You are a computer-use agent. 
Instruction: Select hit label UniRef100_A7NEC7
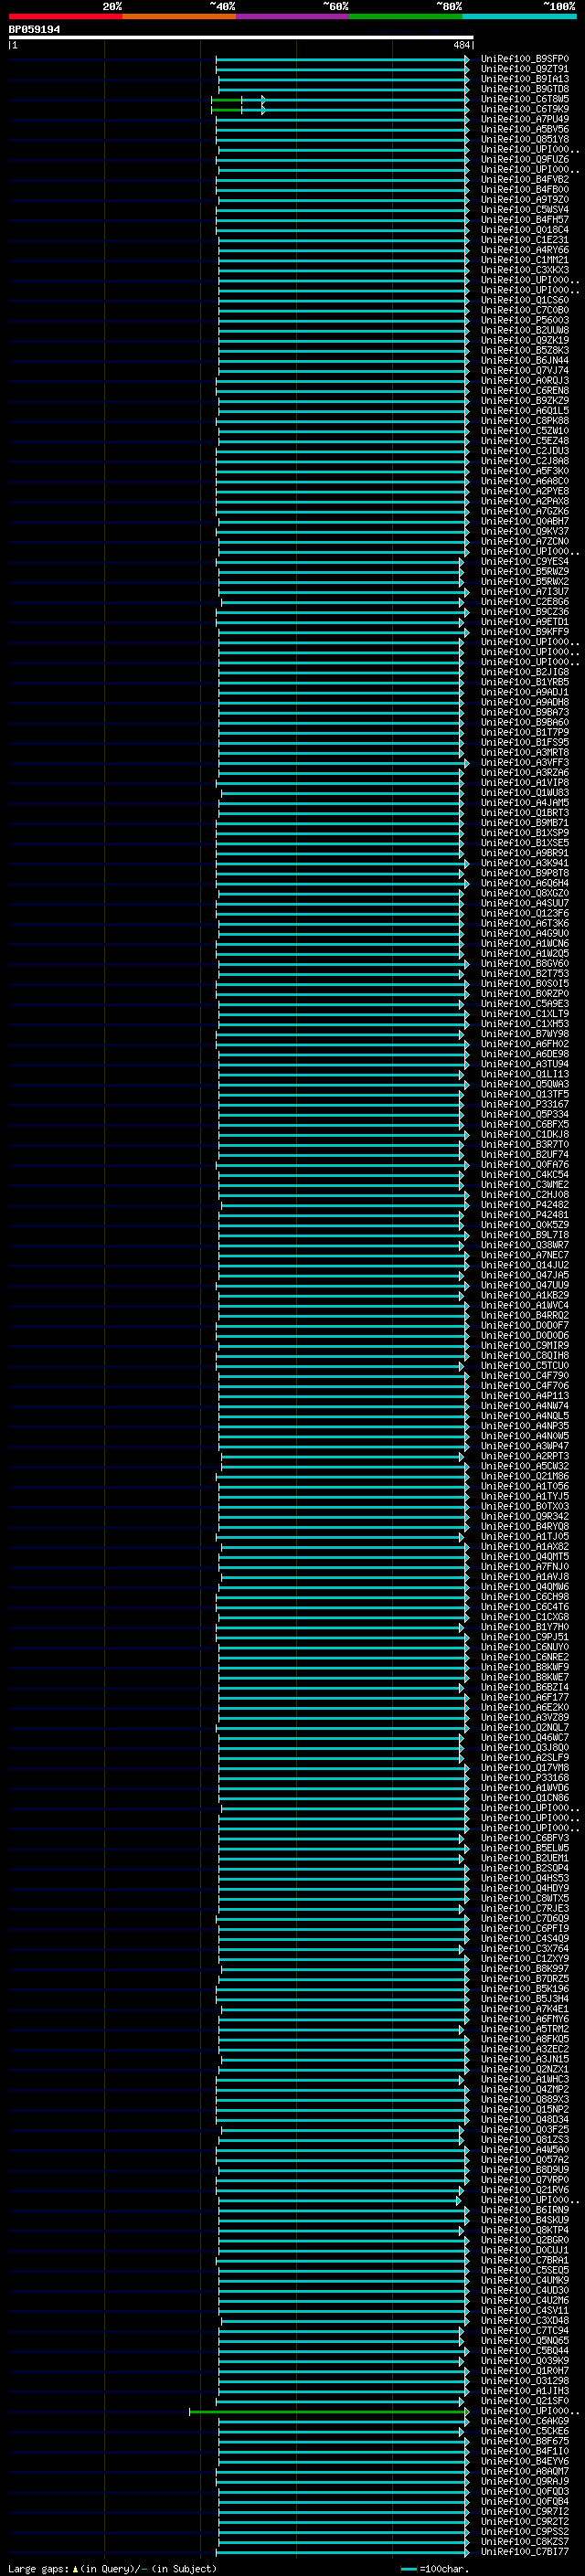pos(524,1255)
